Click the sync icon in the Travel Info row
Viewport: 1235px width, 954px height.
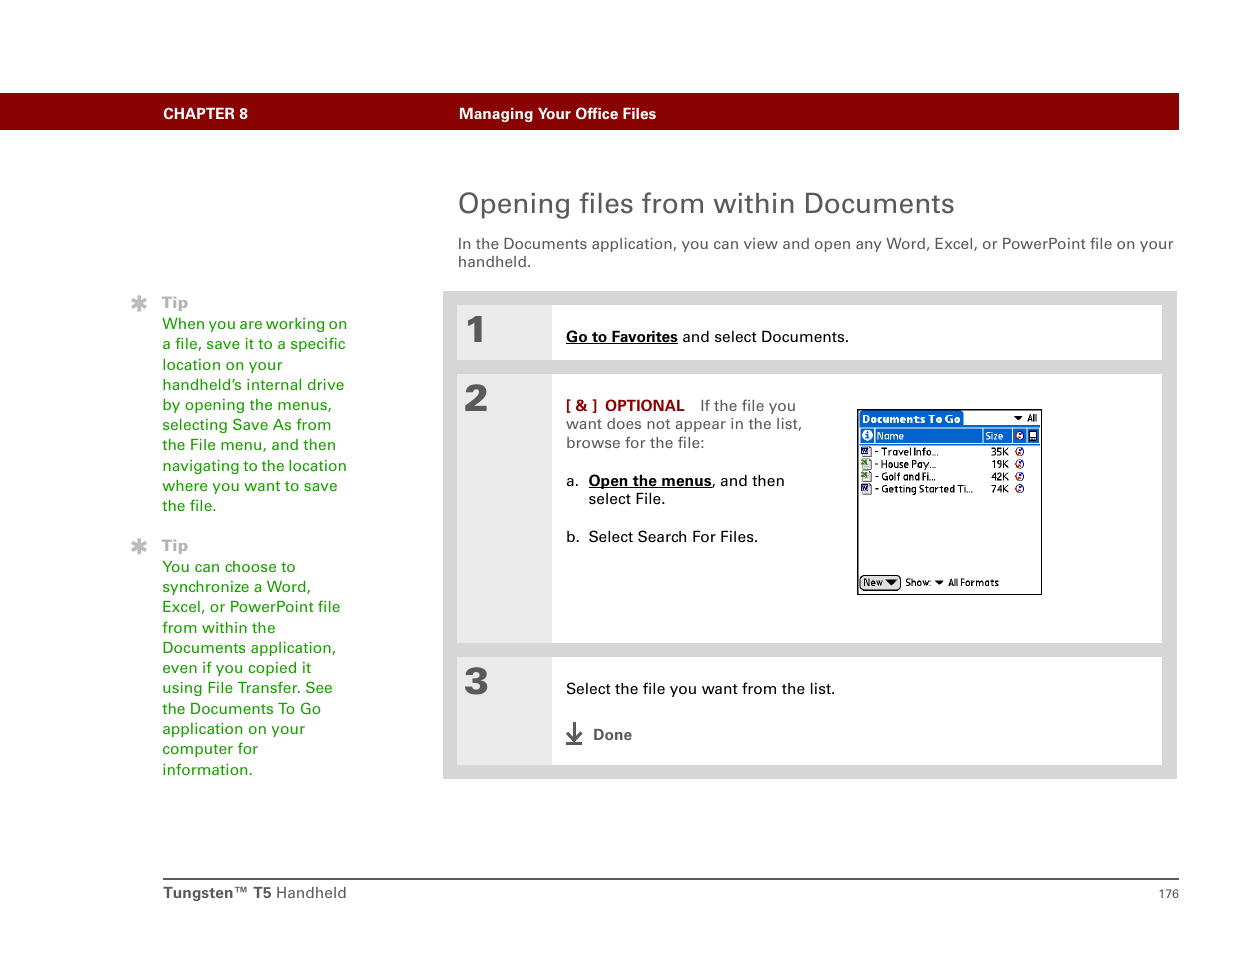[1020, 452]
